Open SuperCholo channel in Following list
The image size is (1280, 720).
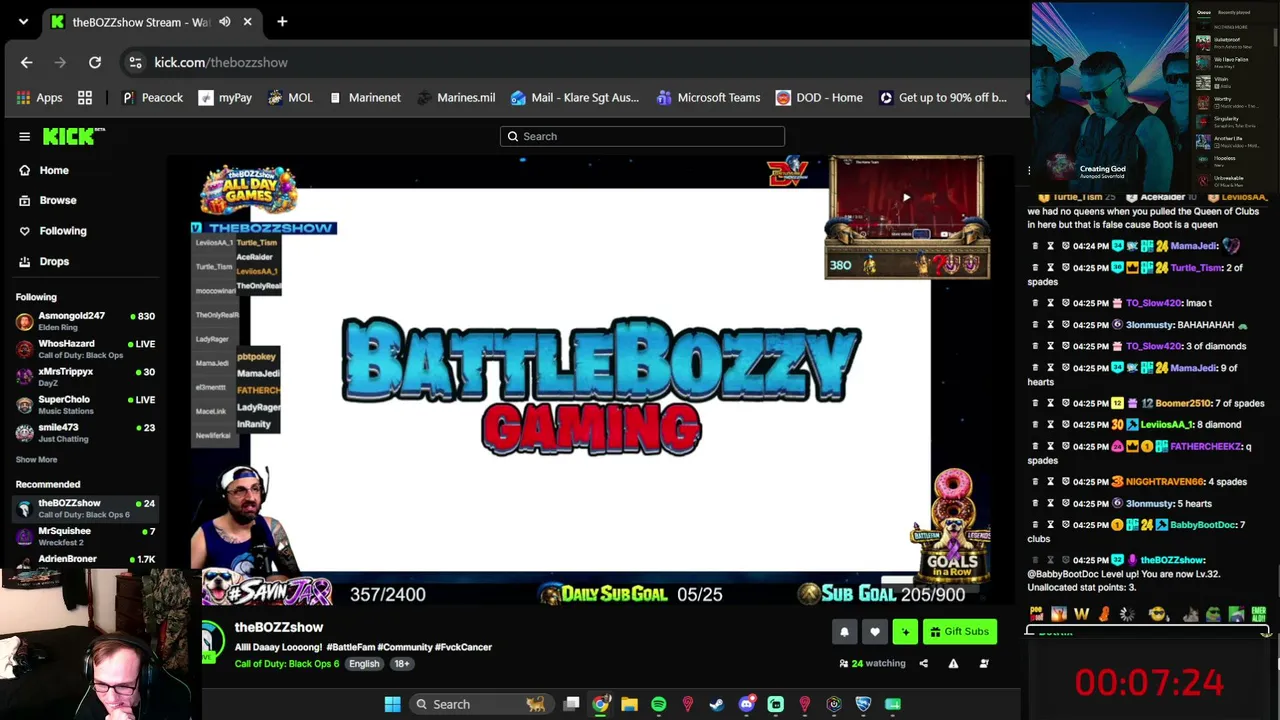point(85,405)
